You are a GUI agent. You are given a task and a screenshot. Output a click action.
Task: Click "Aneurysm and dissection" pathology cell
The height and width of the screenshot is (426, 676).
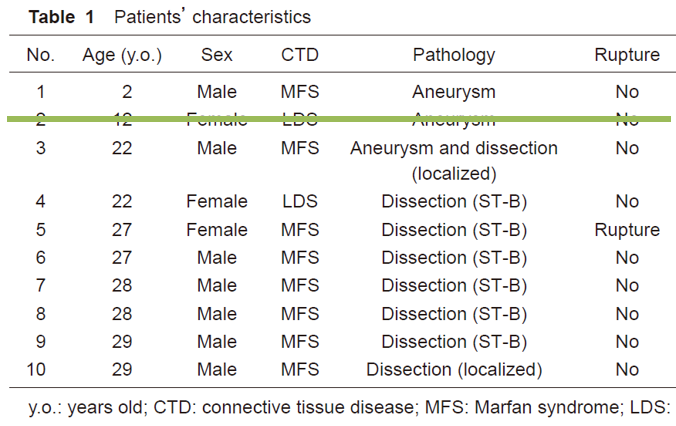pyautogui.click(x=453, y=148)
